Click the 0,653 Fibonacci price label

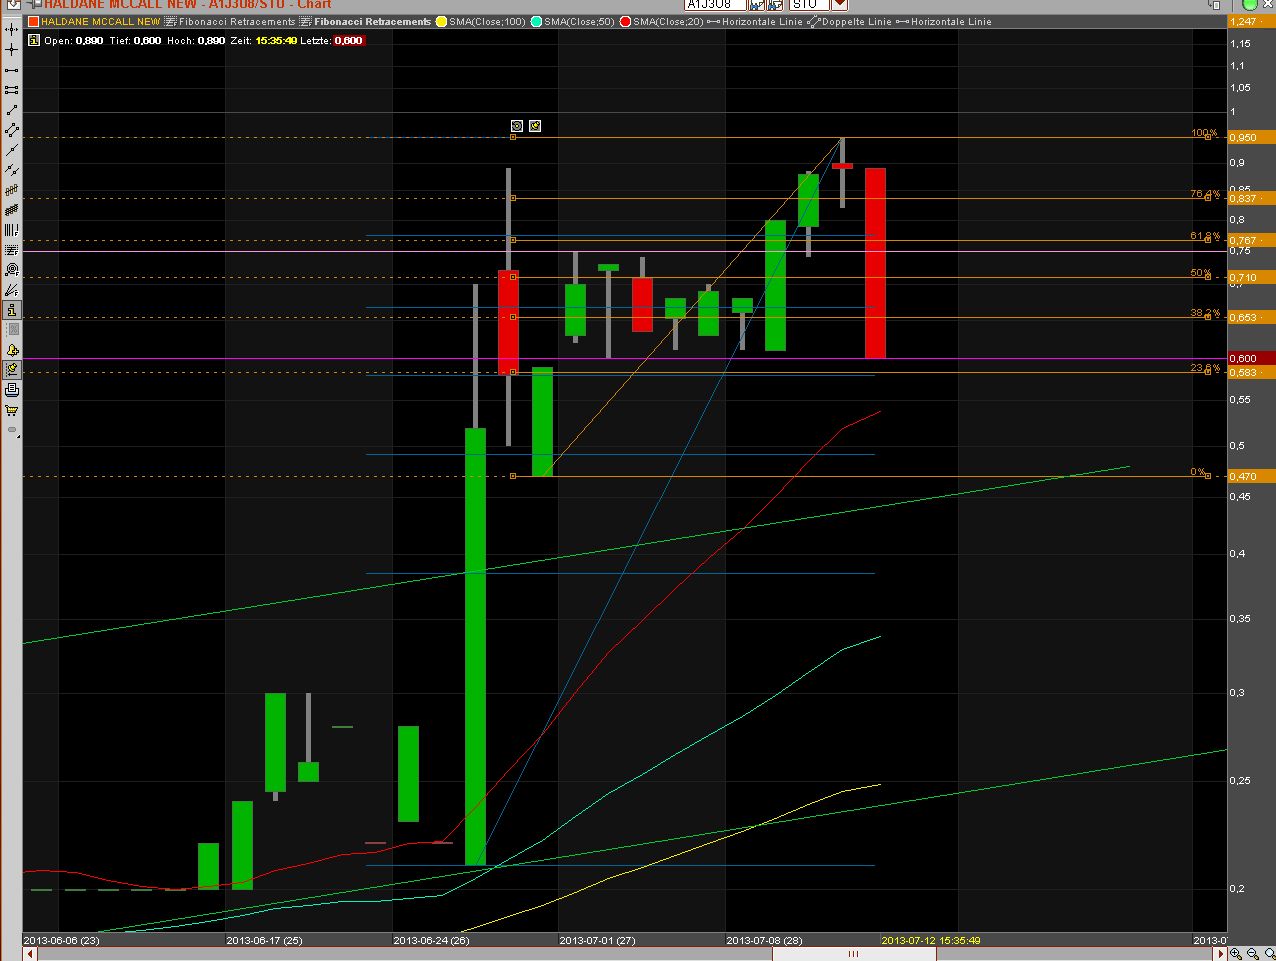[1250, 317]
